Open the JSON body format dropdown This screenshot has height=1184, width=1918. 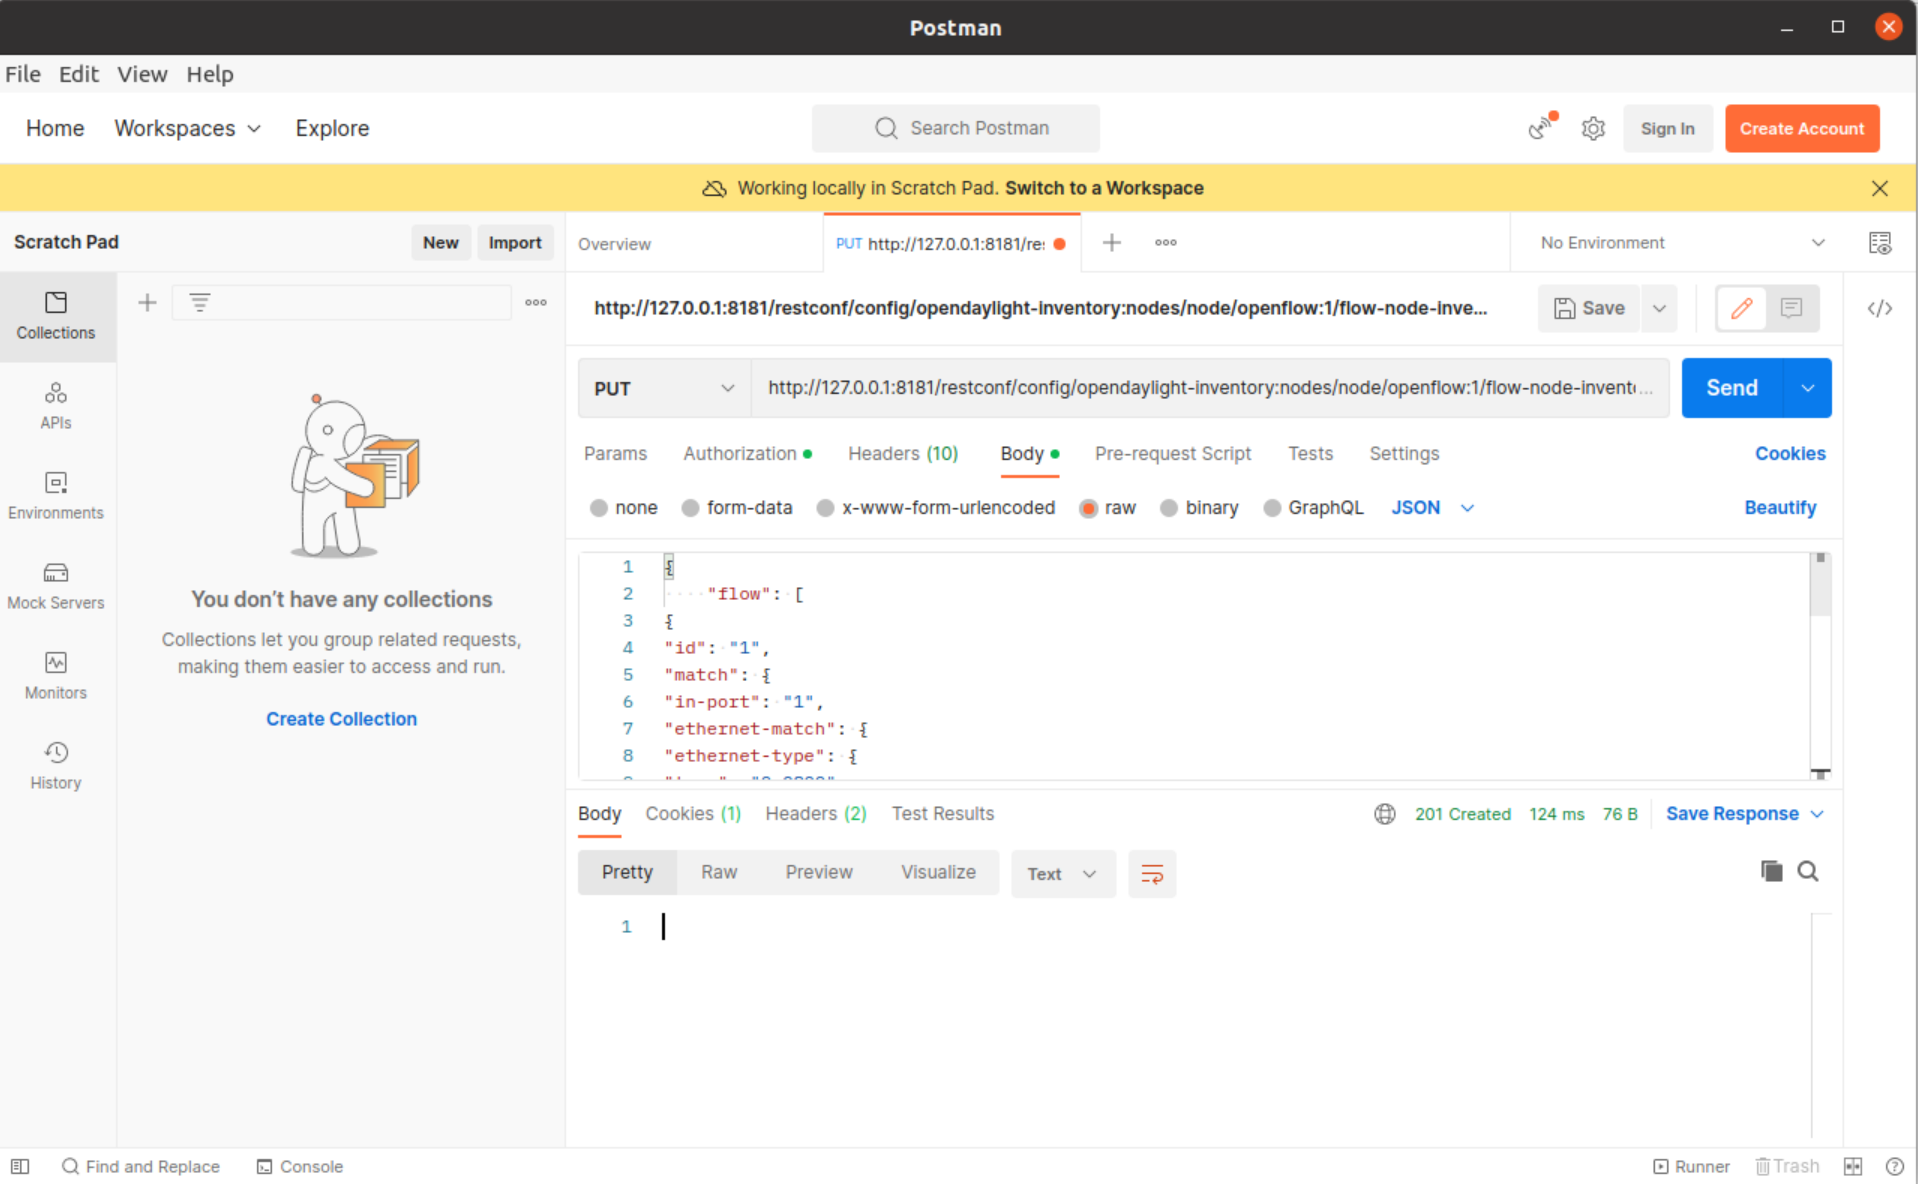coord(1432,508)
